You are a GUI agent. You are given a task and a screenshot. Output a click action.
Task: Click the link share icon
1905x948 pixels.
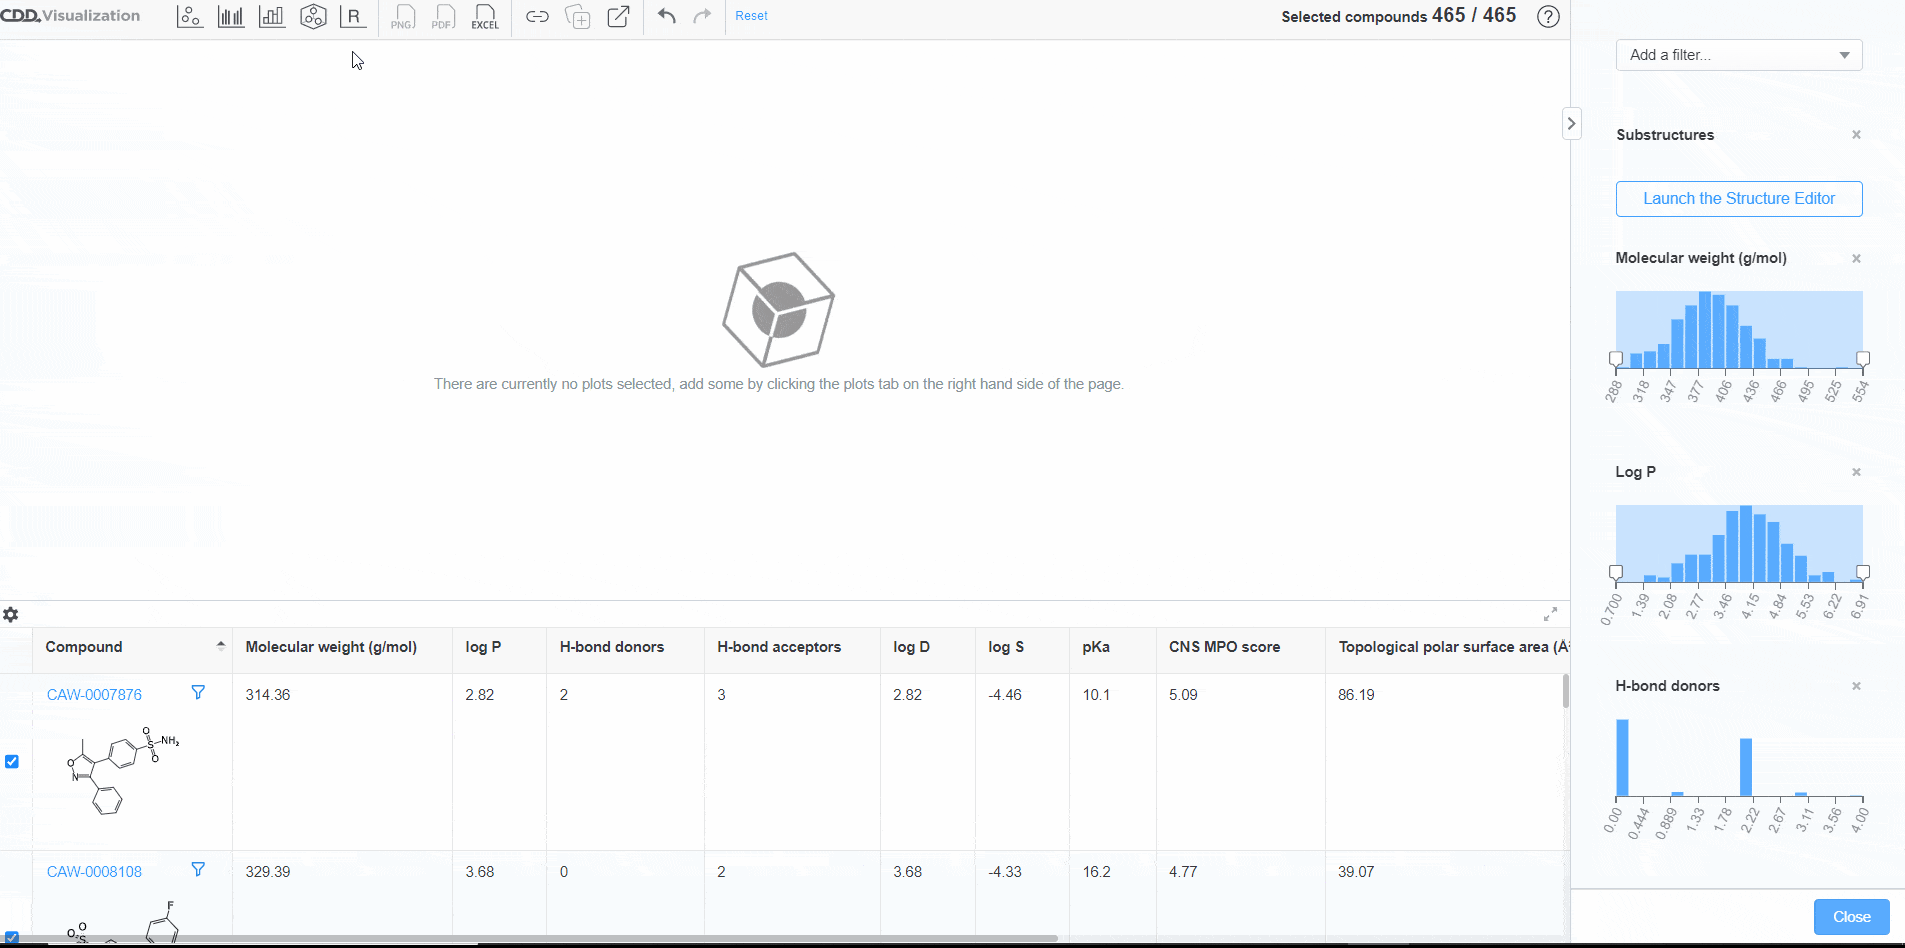tap(537, 17)
